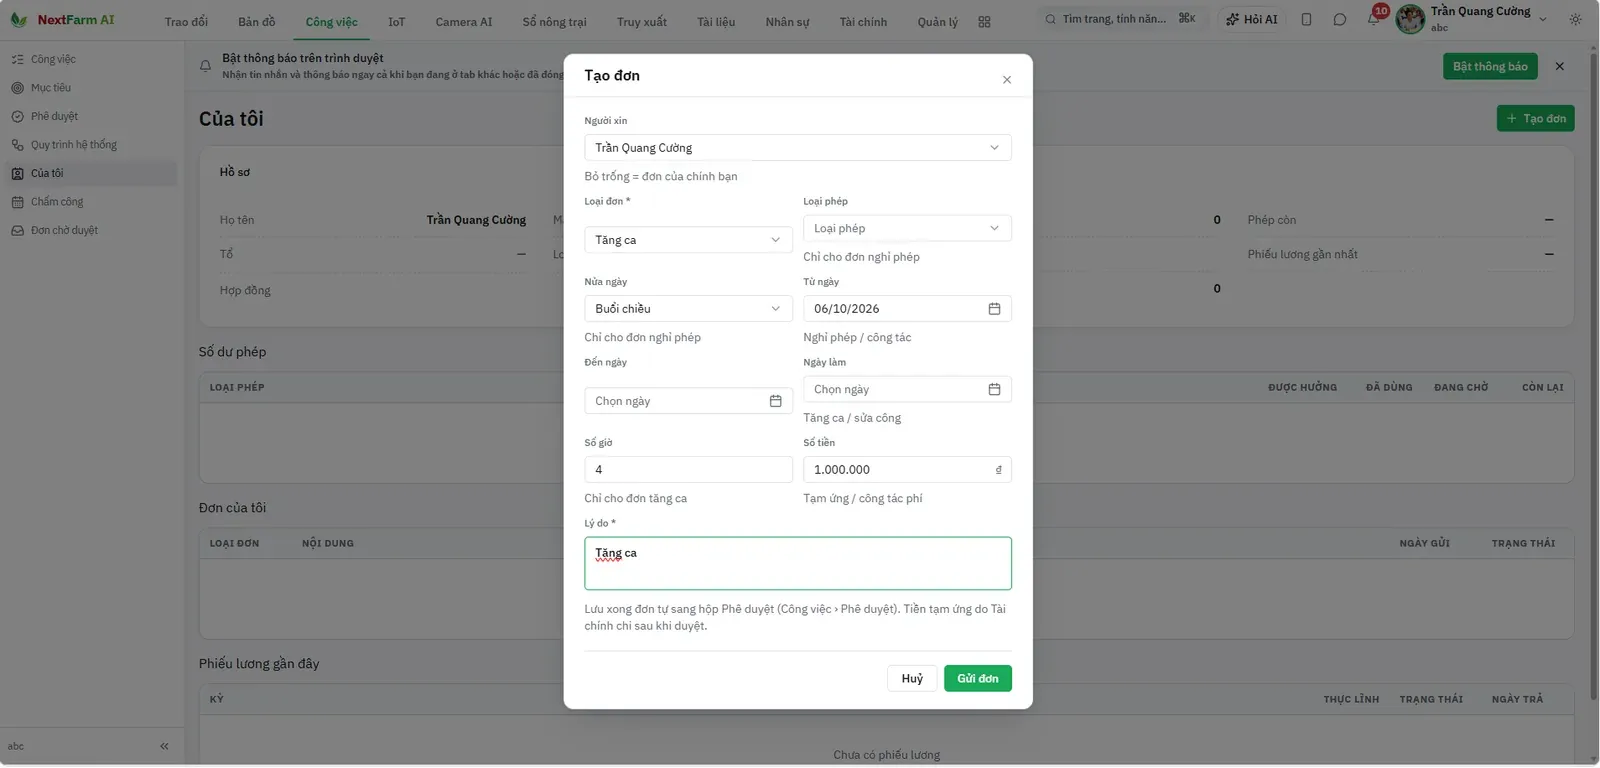Expand the Loại phép dropdown
Image resolution: width=1600 pixels, height=768 pixels.
click(907, 228)
